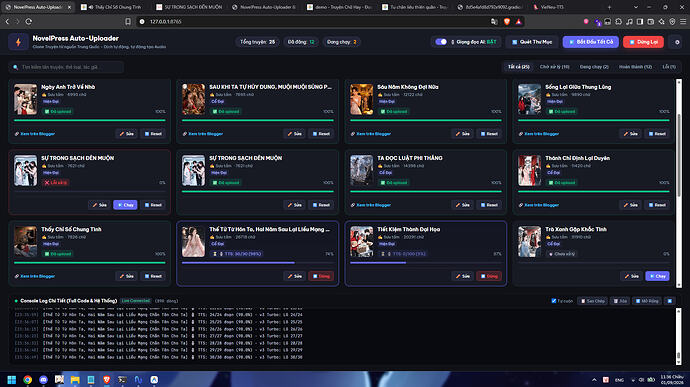Select the Hoàn thành (12) filter tab
Screen dimensions: 690x387
click(635, 67)
